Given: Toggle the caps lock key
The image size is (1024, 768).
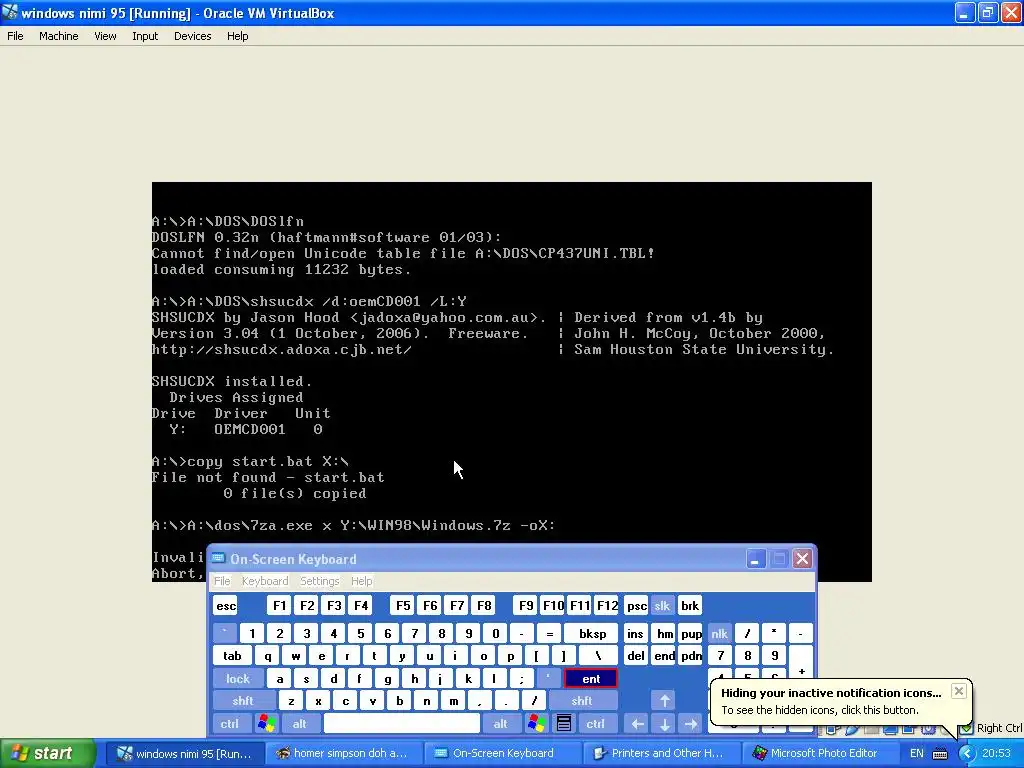Looking at the screenshot, I should point(238,679).
